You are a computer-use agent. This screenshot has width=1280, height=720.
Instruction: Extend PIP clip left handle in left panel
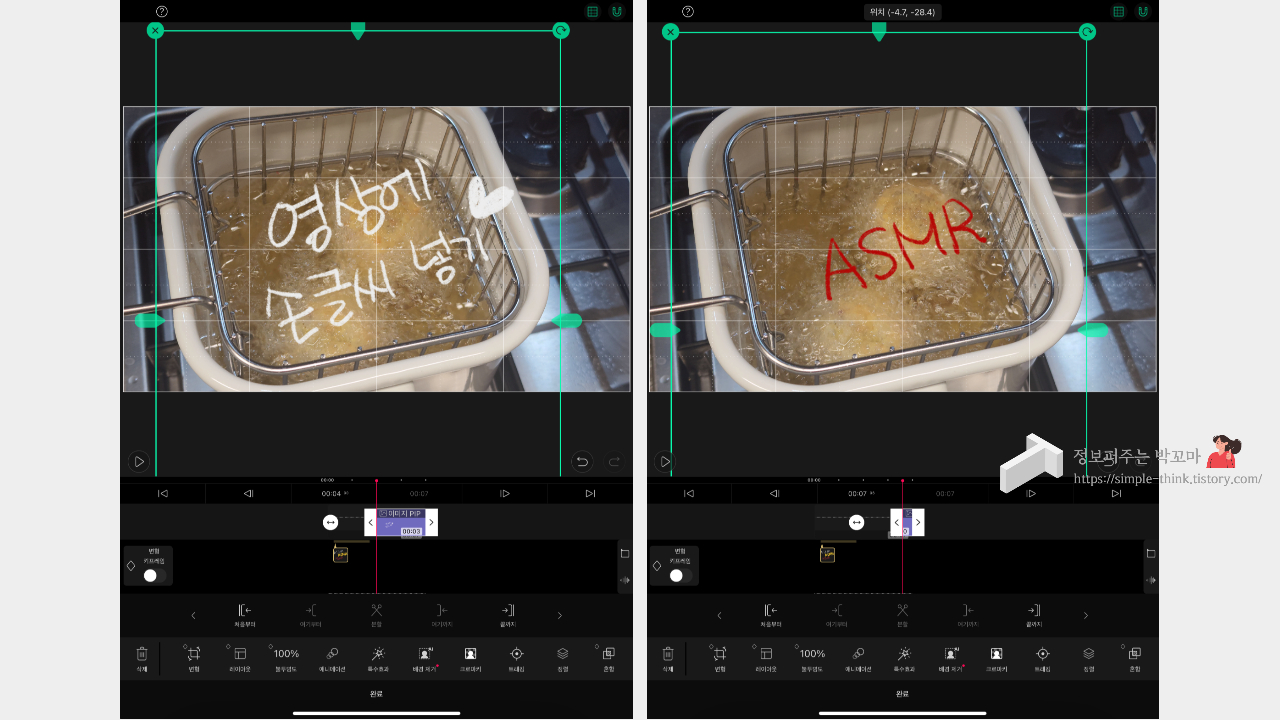pyautogui.click(x=370, y=522)
